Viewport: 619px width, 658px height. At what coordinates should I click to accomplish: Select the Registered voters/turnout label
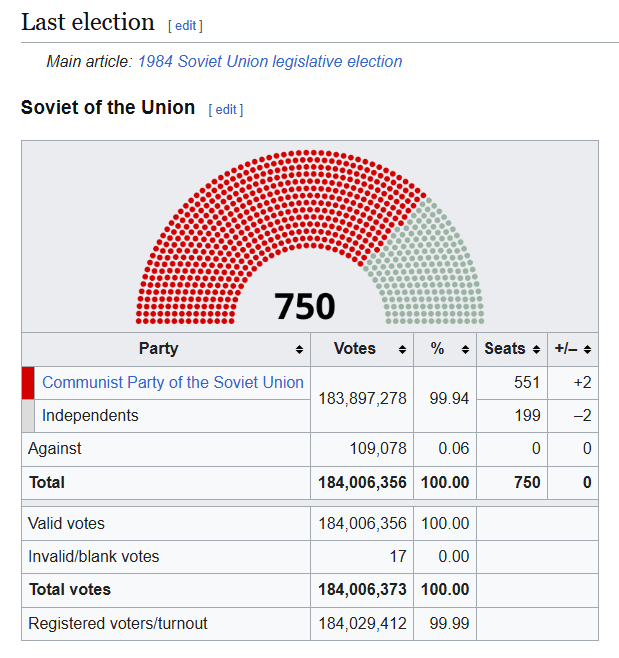118,624
